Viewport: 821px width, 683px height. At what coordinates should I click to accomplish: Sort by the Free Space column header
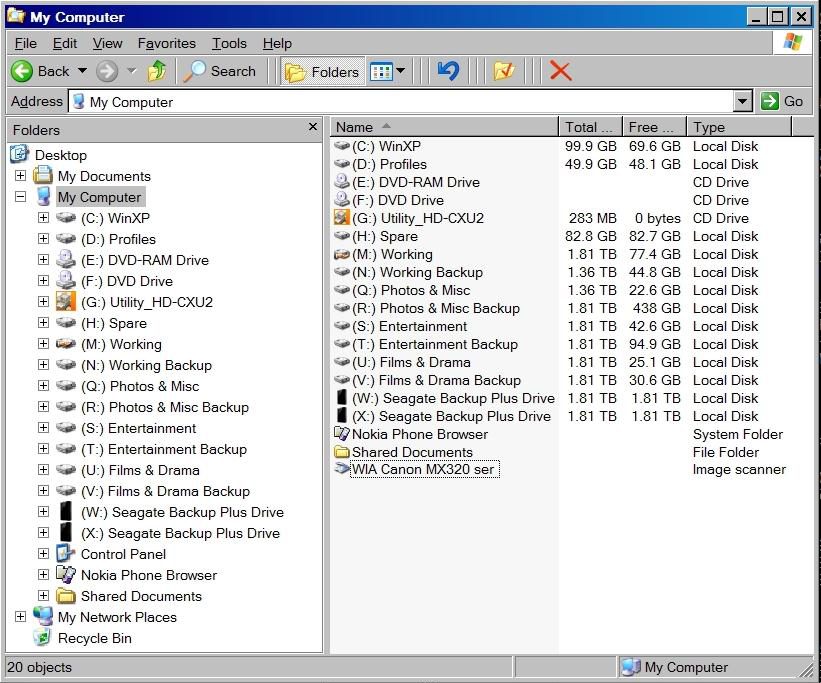coord(654,127)
